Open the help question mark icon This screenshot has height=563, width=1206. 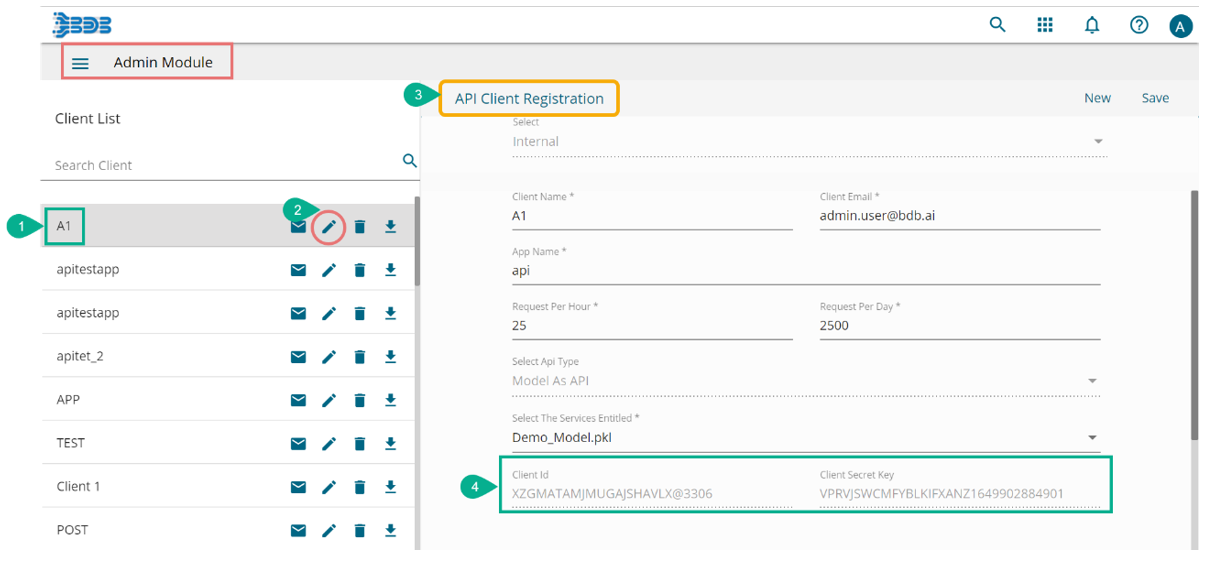[x=1139, y=25]
